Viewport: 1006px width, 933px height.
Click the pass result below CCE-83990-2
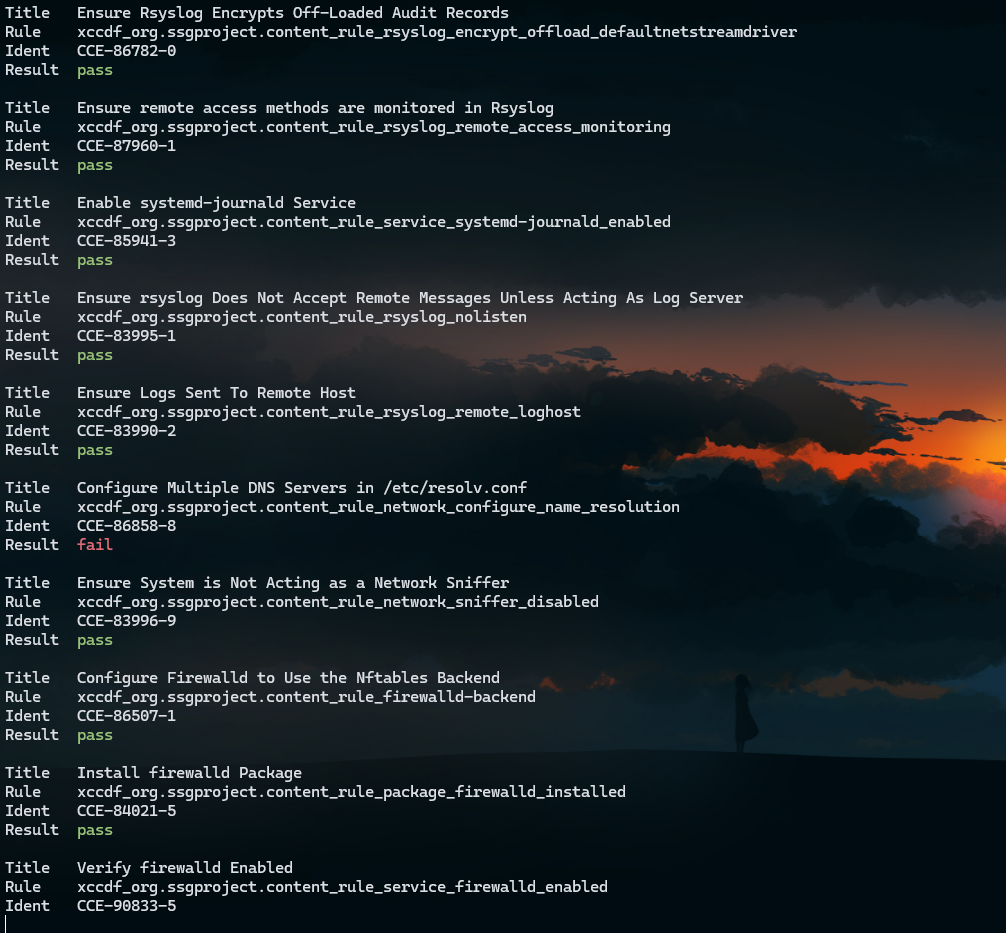[94, 450]
